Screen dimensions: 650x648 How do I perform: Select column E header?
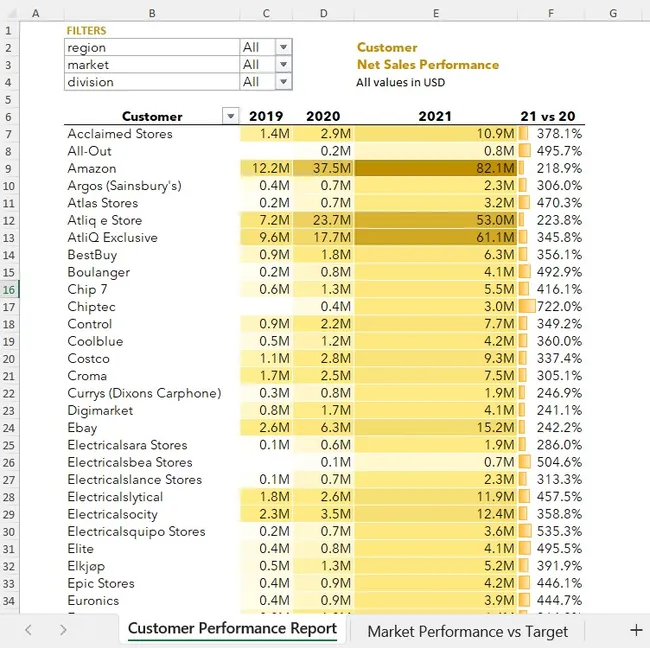[436, 13]
